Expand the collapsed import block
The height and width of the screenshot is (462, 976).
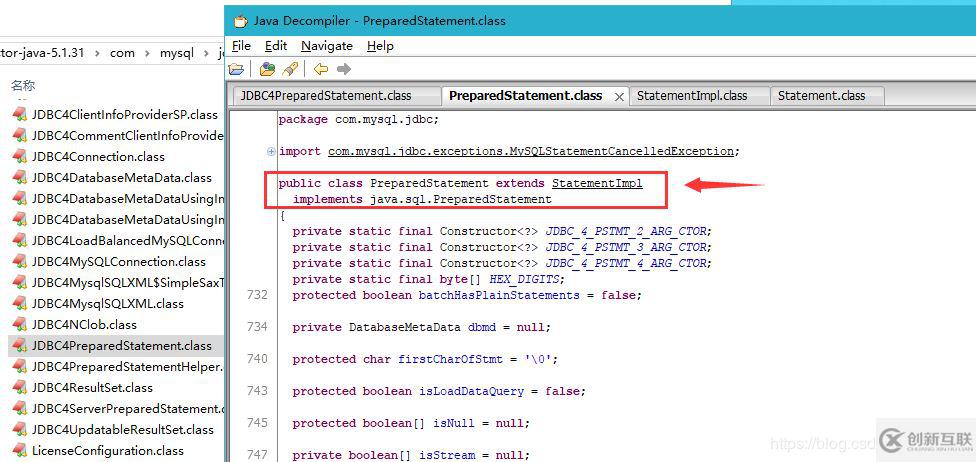coord(271,151)
